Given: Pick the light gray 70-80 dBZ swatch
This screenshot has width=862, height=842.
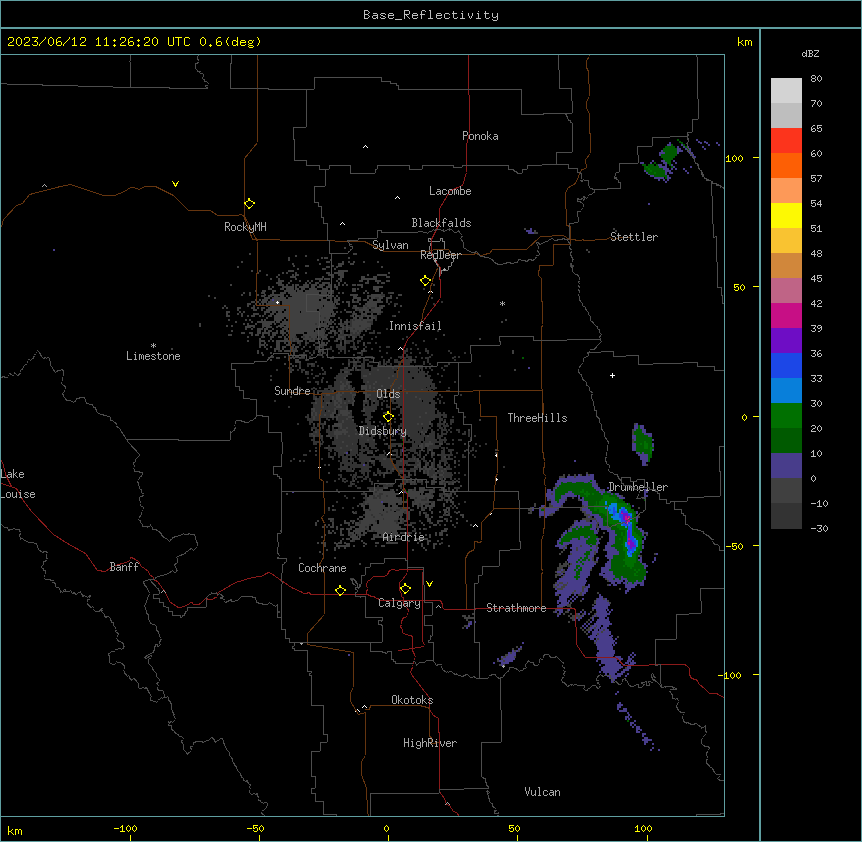Looking at the screenshot, I should 786,91.
